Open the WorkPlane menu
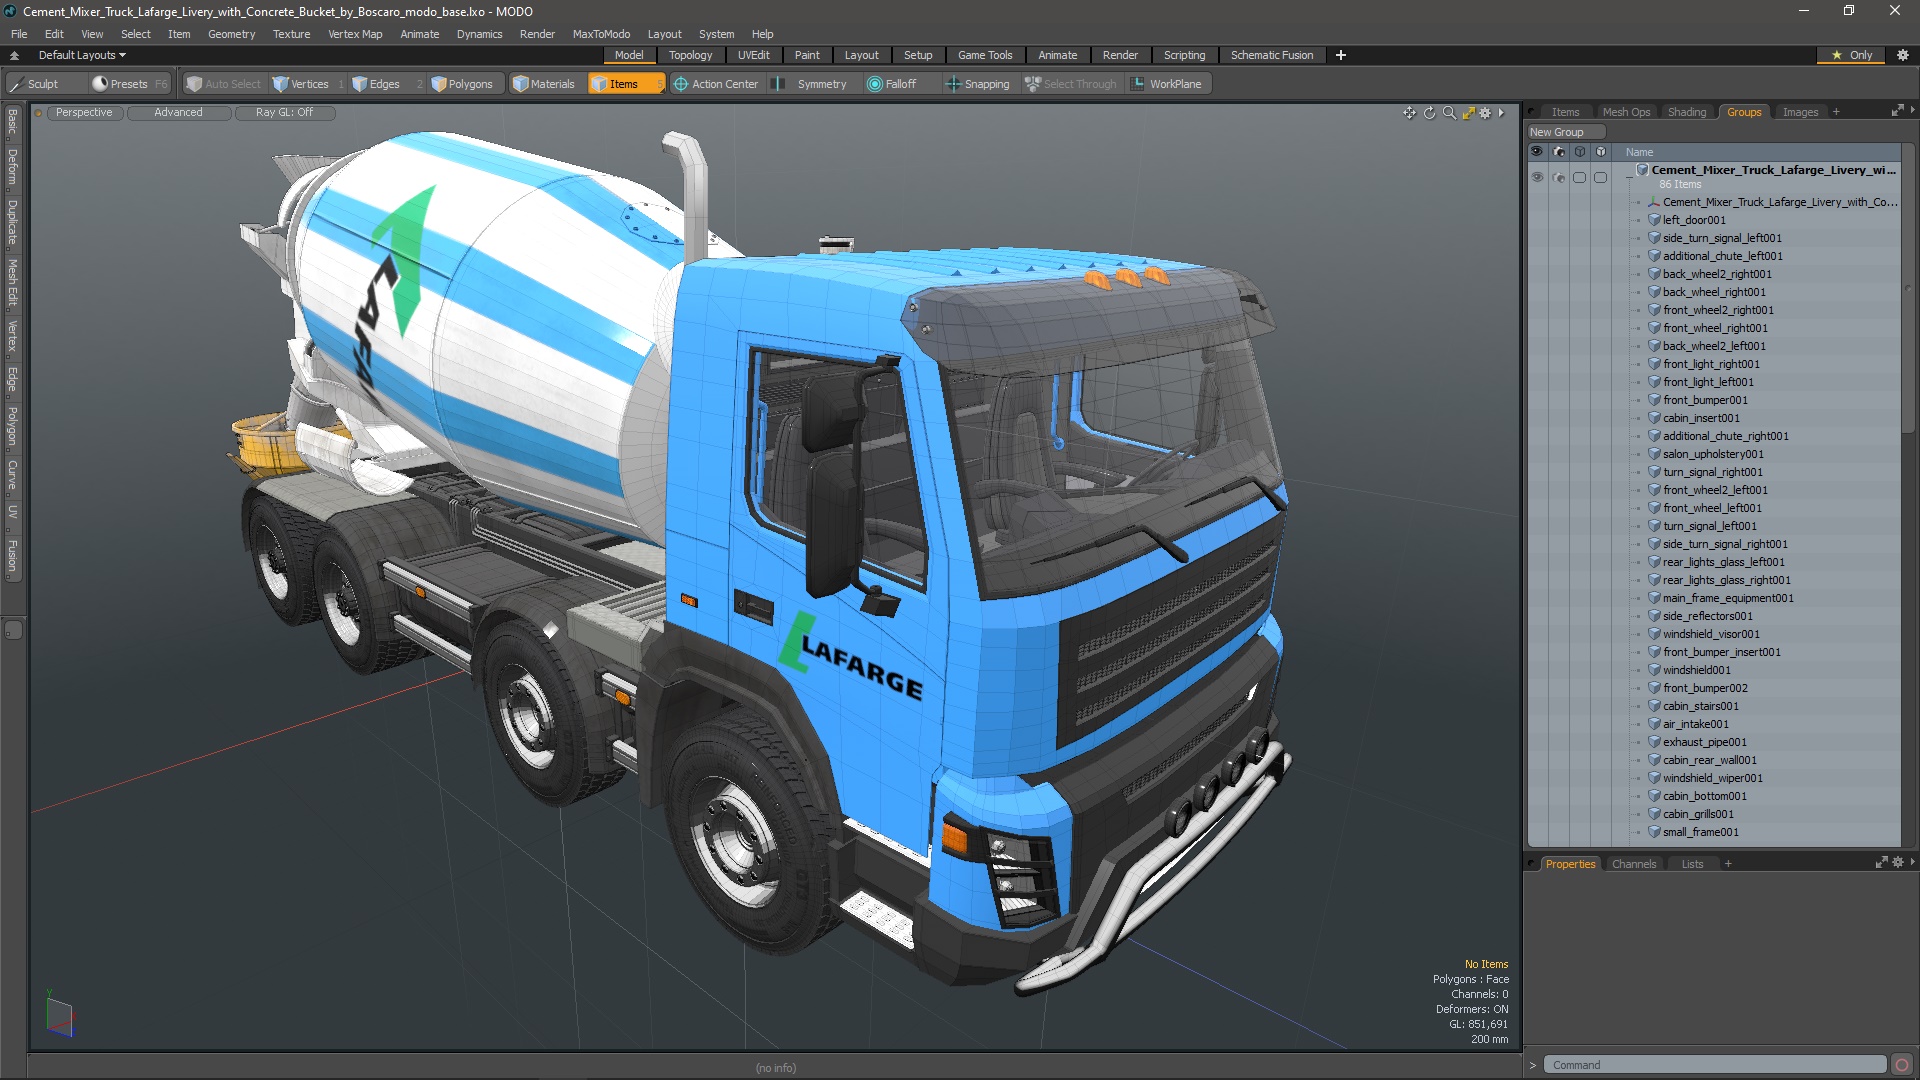This screenshot has height=1080, width=1920. click(x=1166, y=84)
